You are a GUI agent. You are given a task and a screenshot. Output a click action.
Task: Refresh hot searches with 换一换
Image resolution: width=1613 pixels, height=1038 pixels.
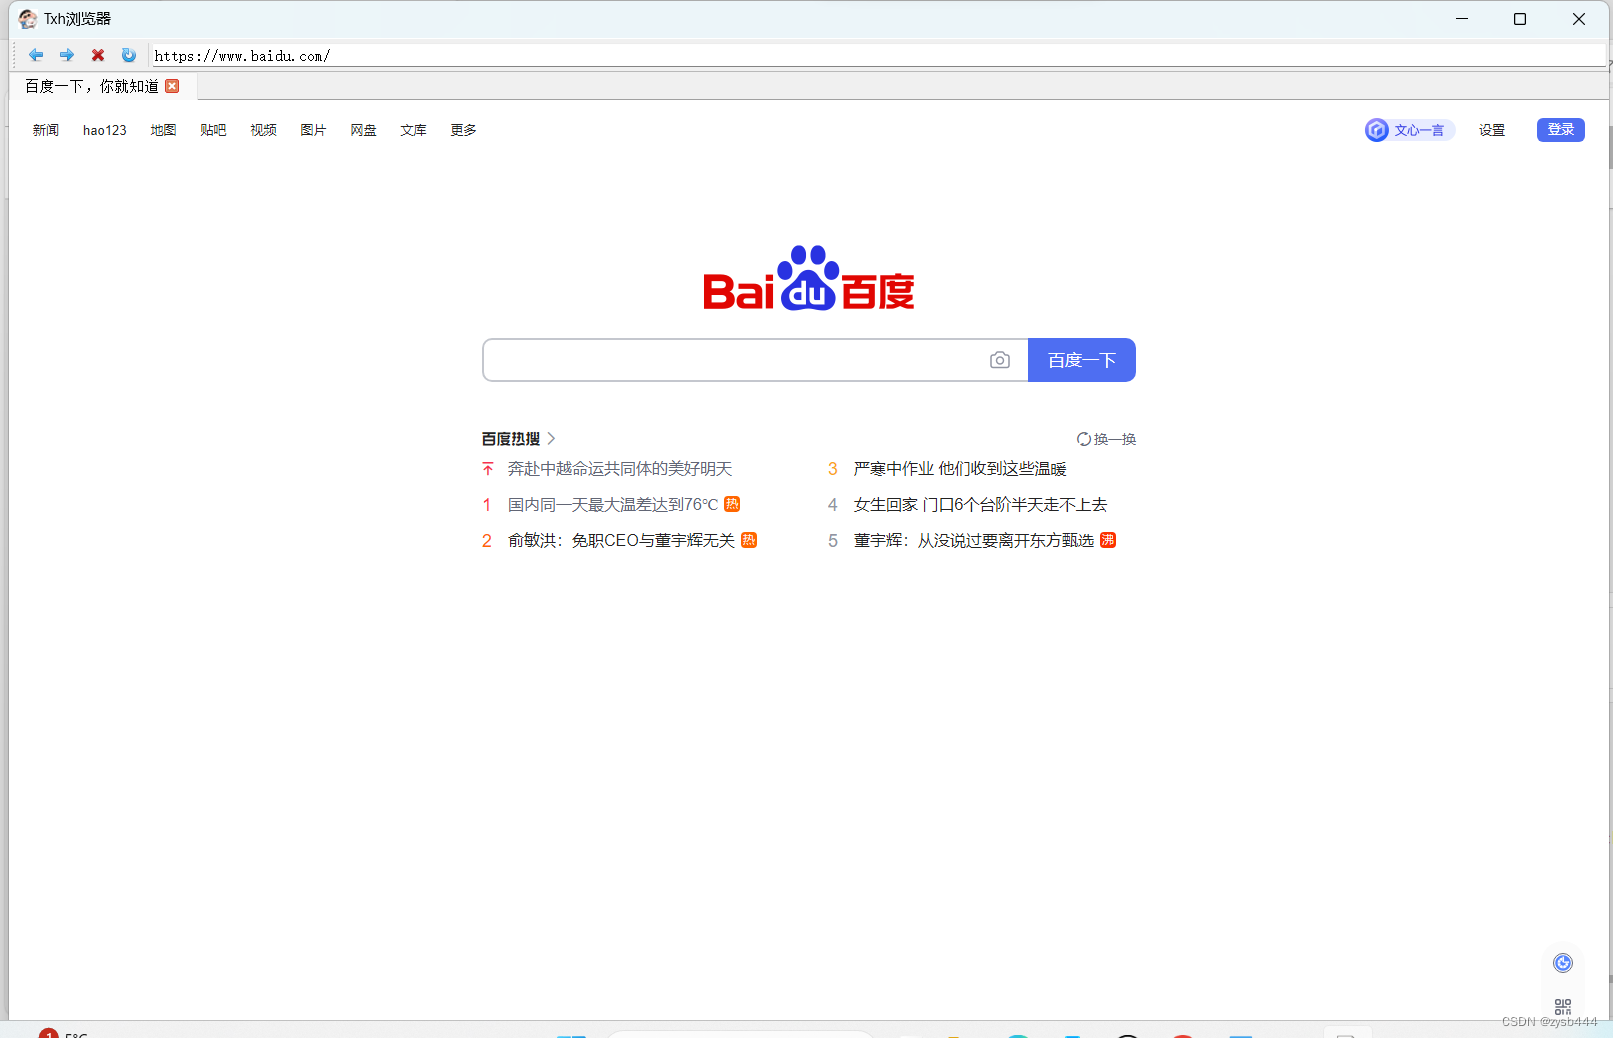point(1106,439)
